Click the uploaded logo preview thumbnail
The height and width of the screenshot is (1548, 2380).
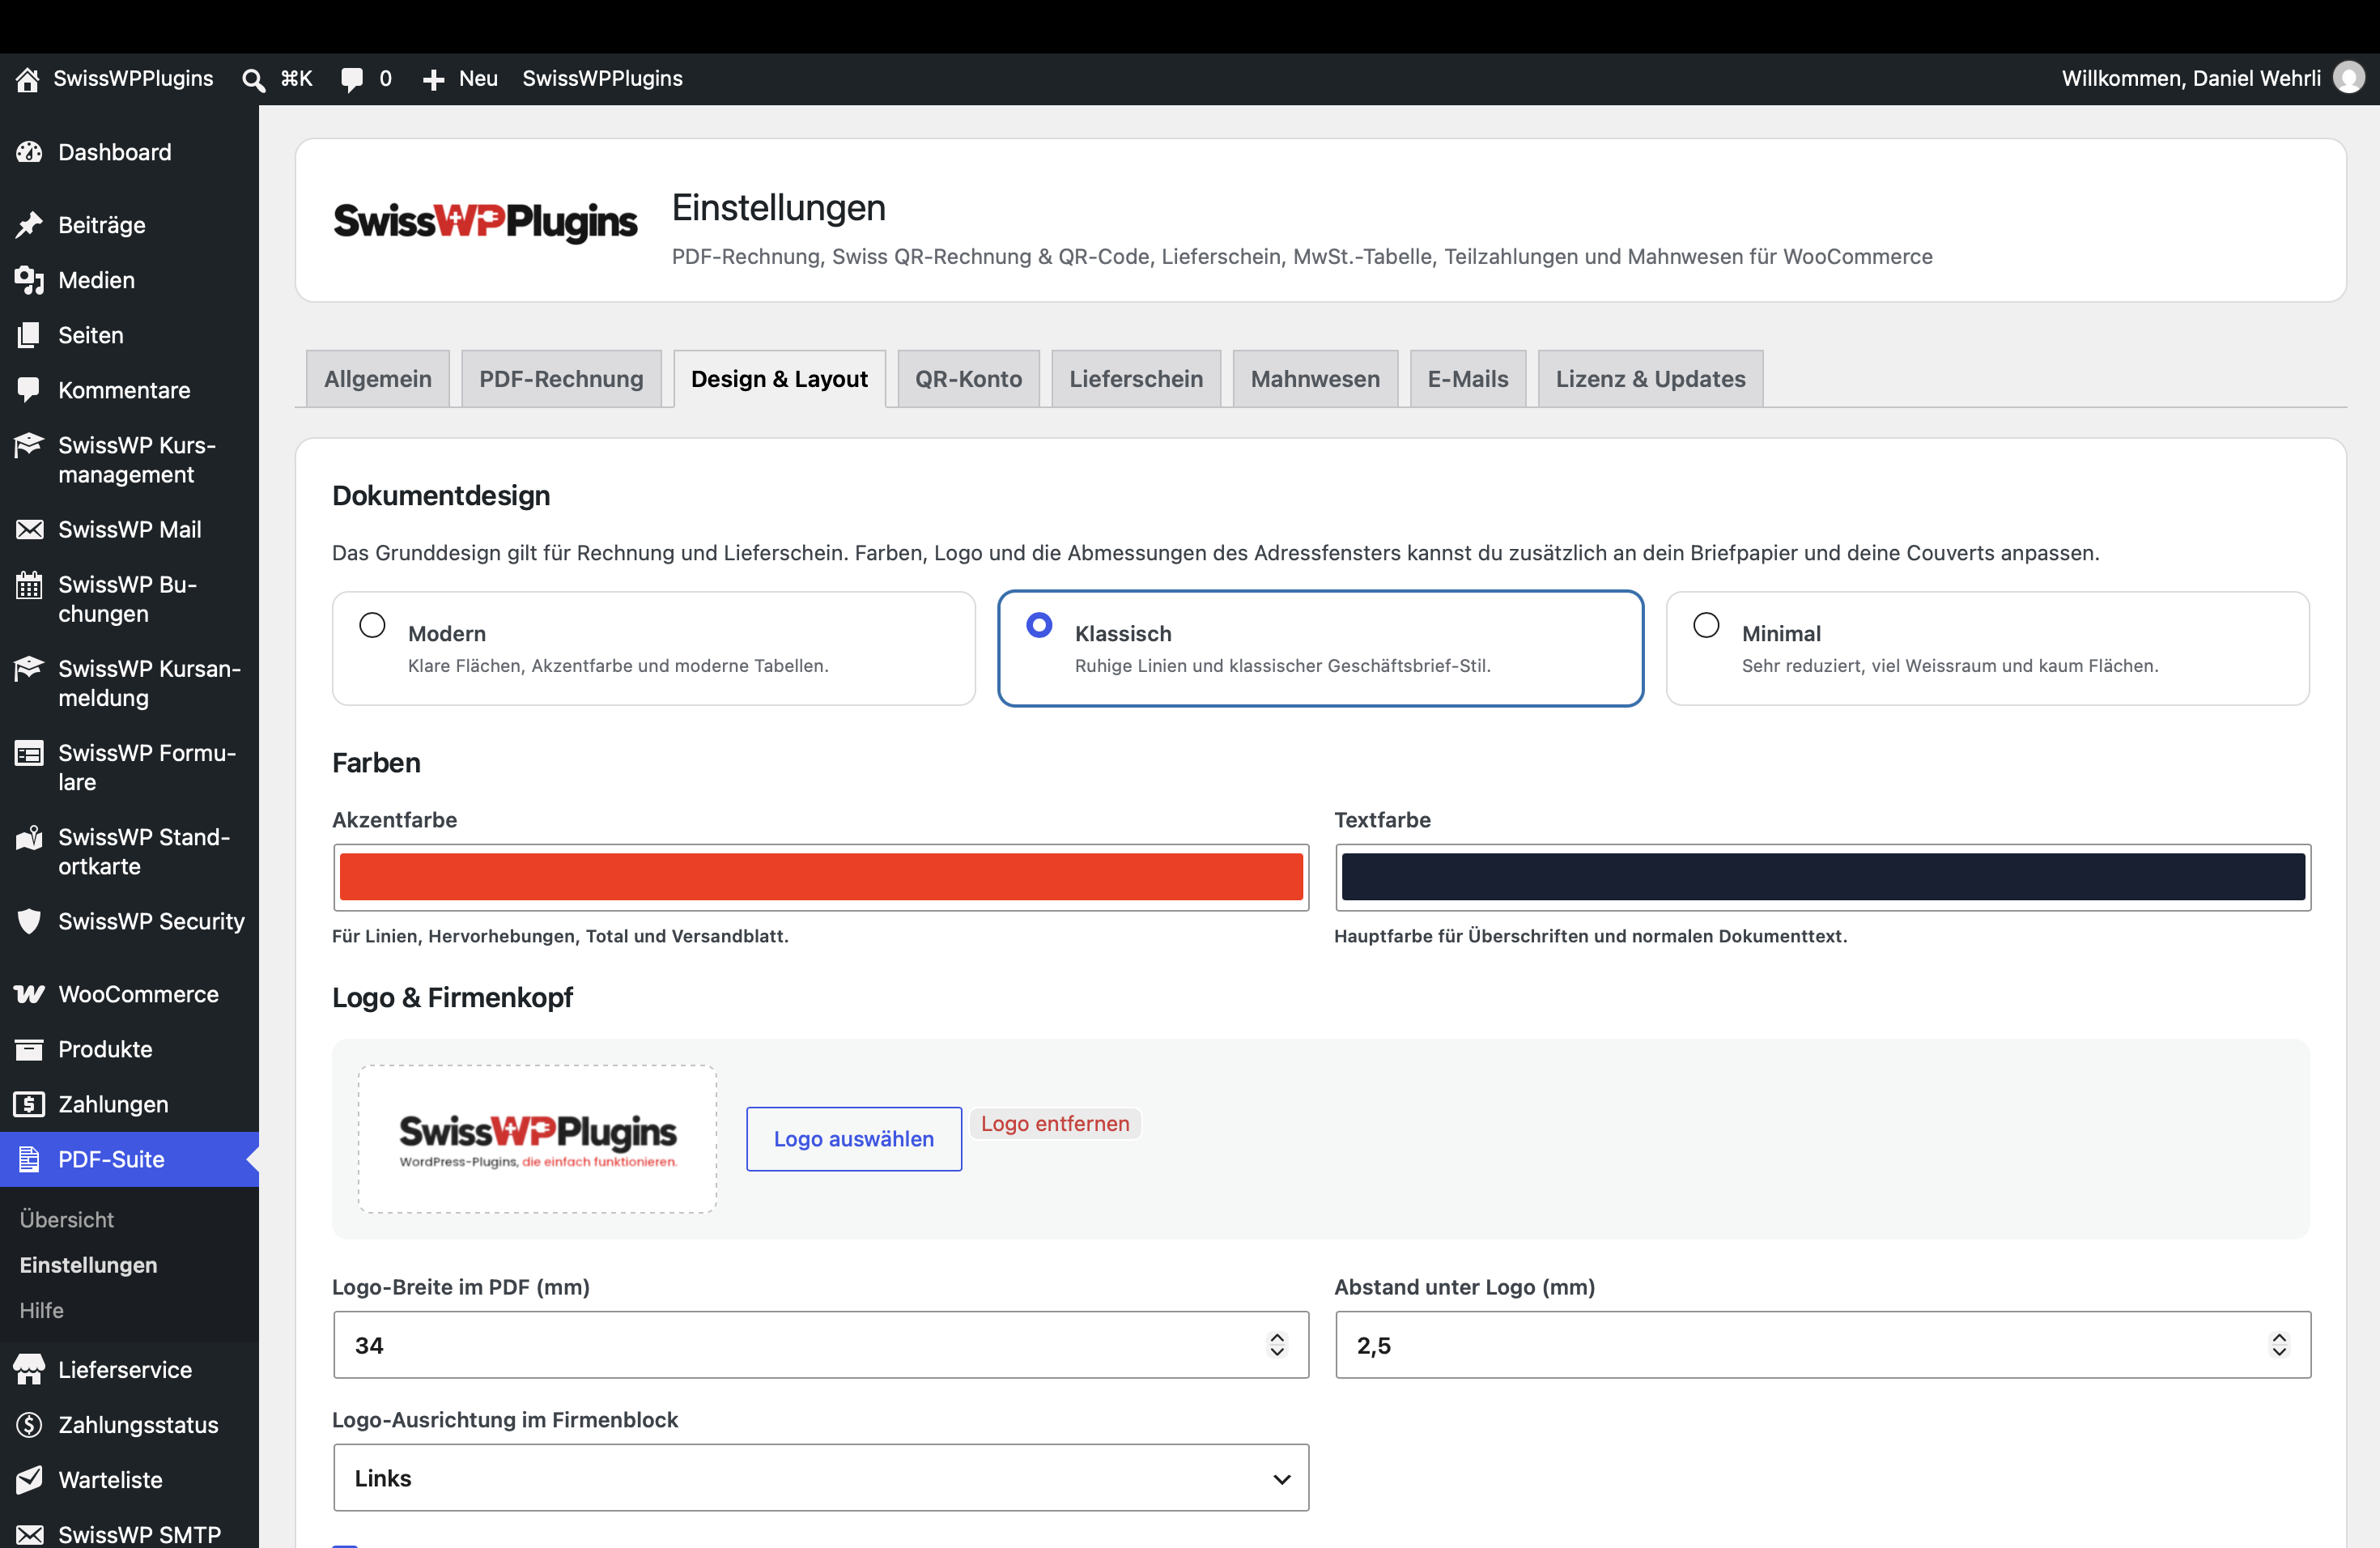coord(538,1139)
